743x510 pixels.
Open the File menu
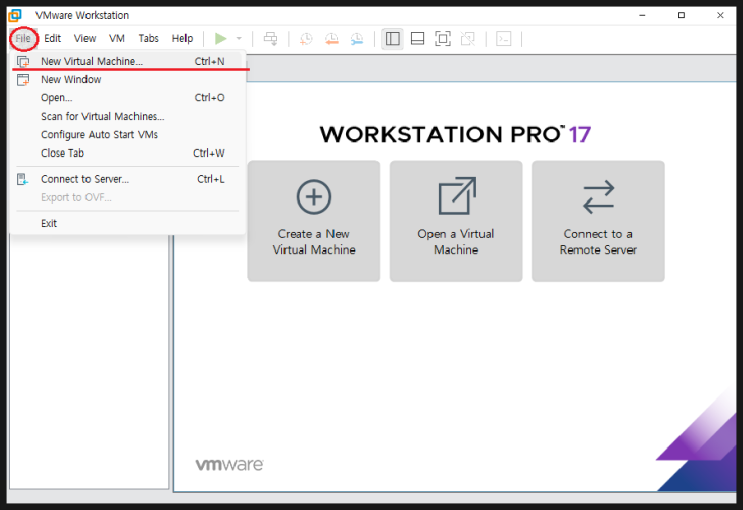click(x=23, y=38)
